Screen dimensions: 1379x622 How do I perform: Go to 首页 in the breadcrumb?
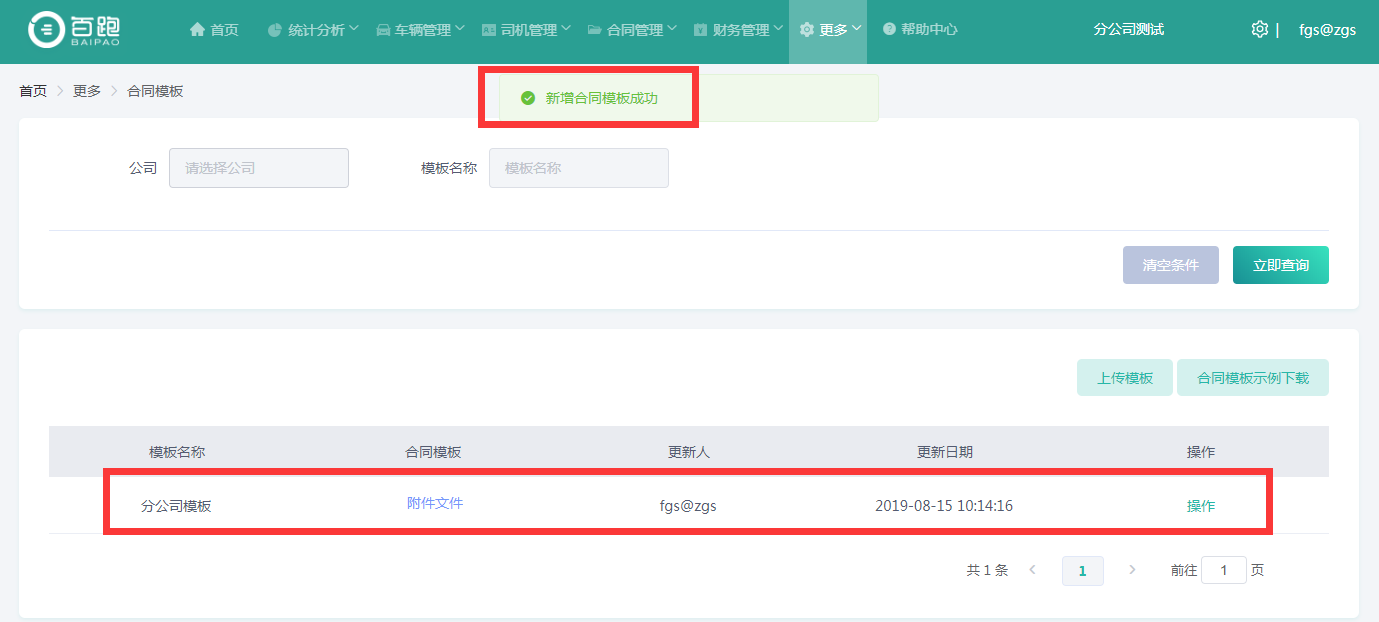(x=33, y=91)
